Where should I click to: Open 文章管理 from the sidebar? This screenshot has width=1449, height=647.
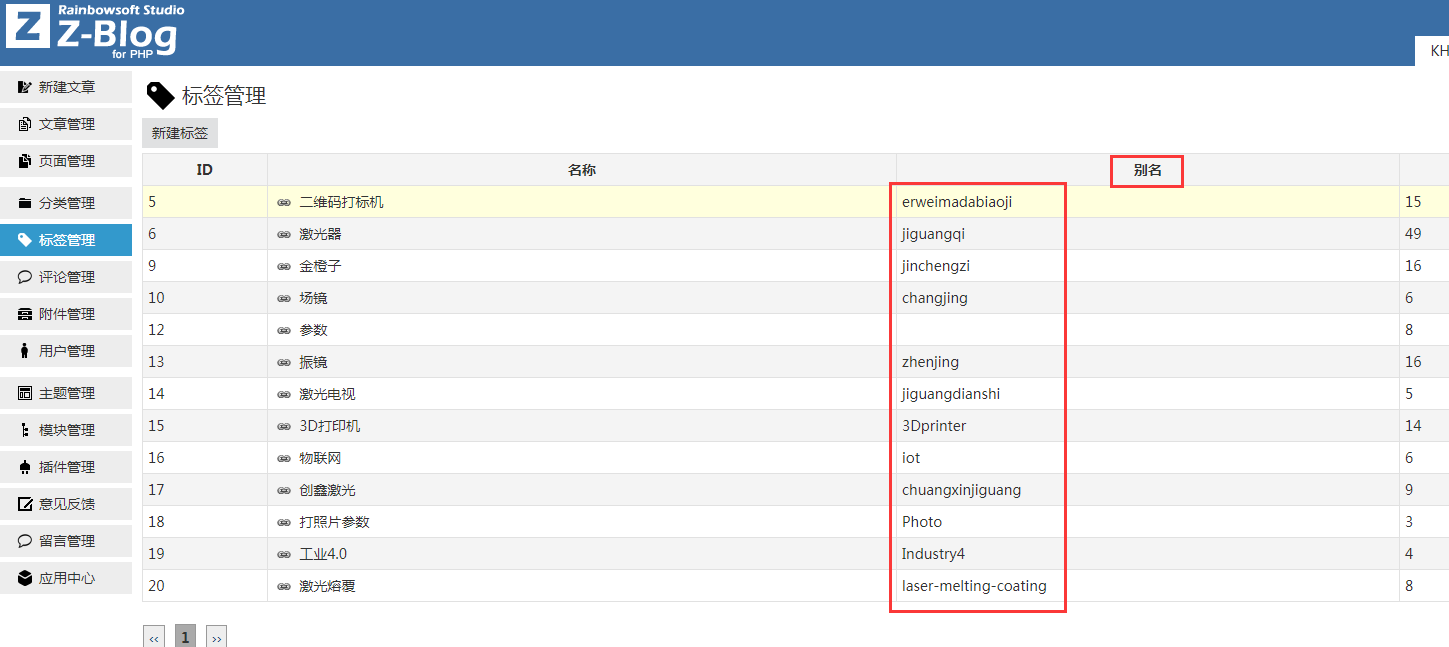[x=66, y=124]
